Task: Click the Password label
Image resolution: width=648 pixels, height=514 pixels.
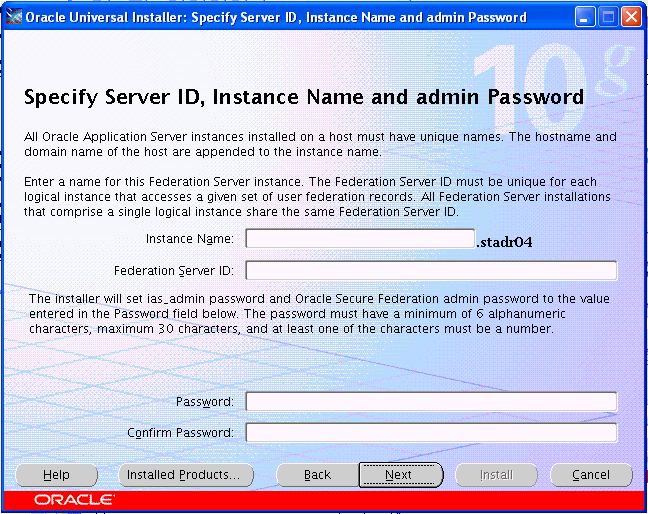Action: (205, 402)
